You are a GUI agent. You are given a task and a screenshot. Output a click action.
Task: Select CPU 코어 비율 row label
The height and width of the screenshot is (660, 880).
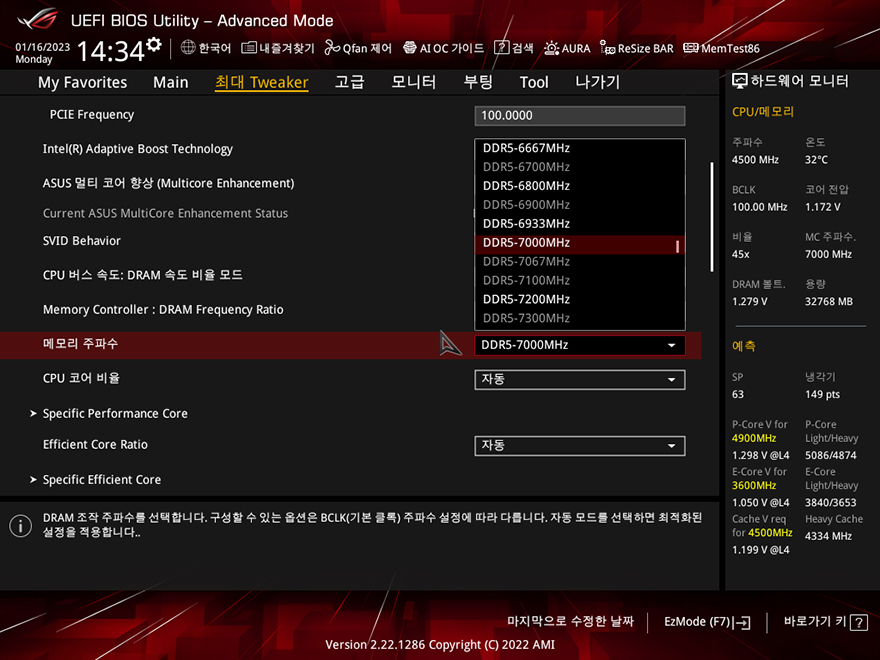coord(81,378)
